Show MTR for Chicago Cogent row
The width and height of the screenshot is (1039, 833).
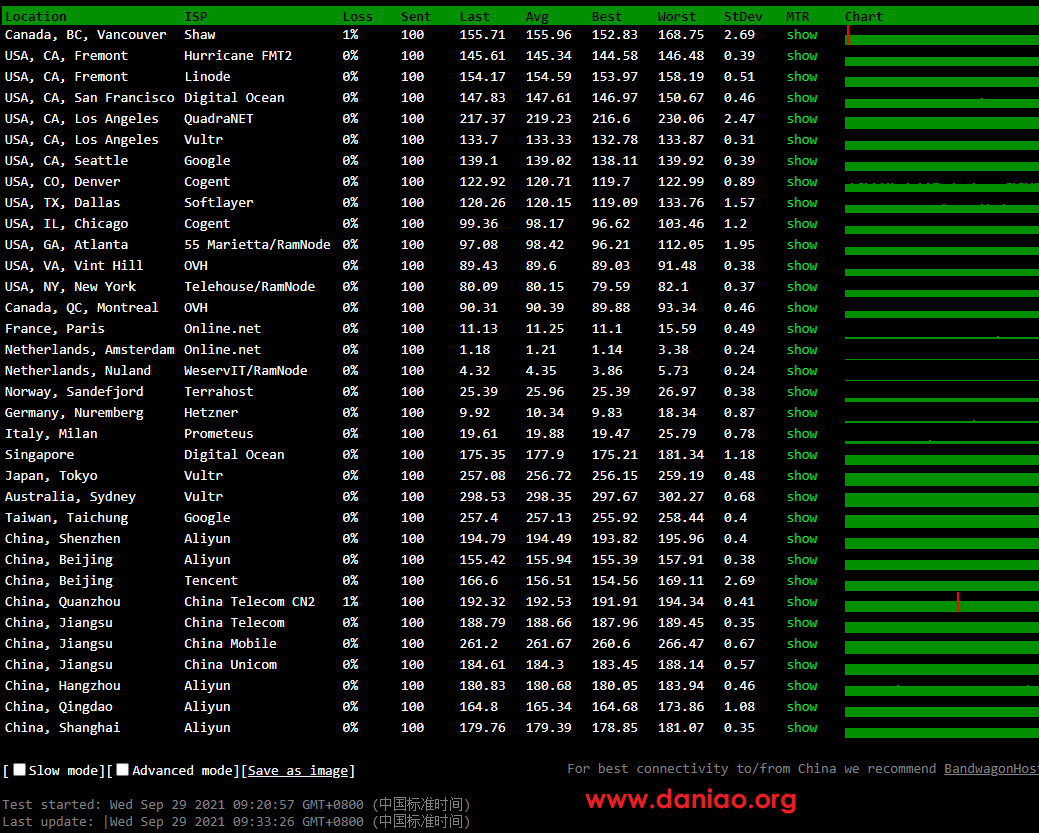pyautogui.click(x=802, y=224)
